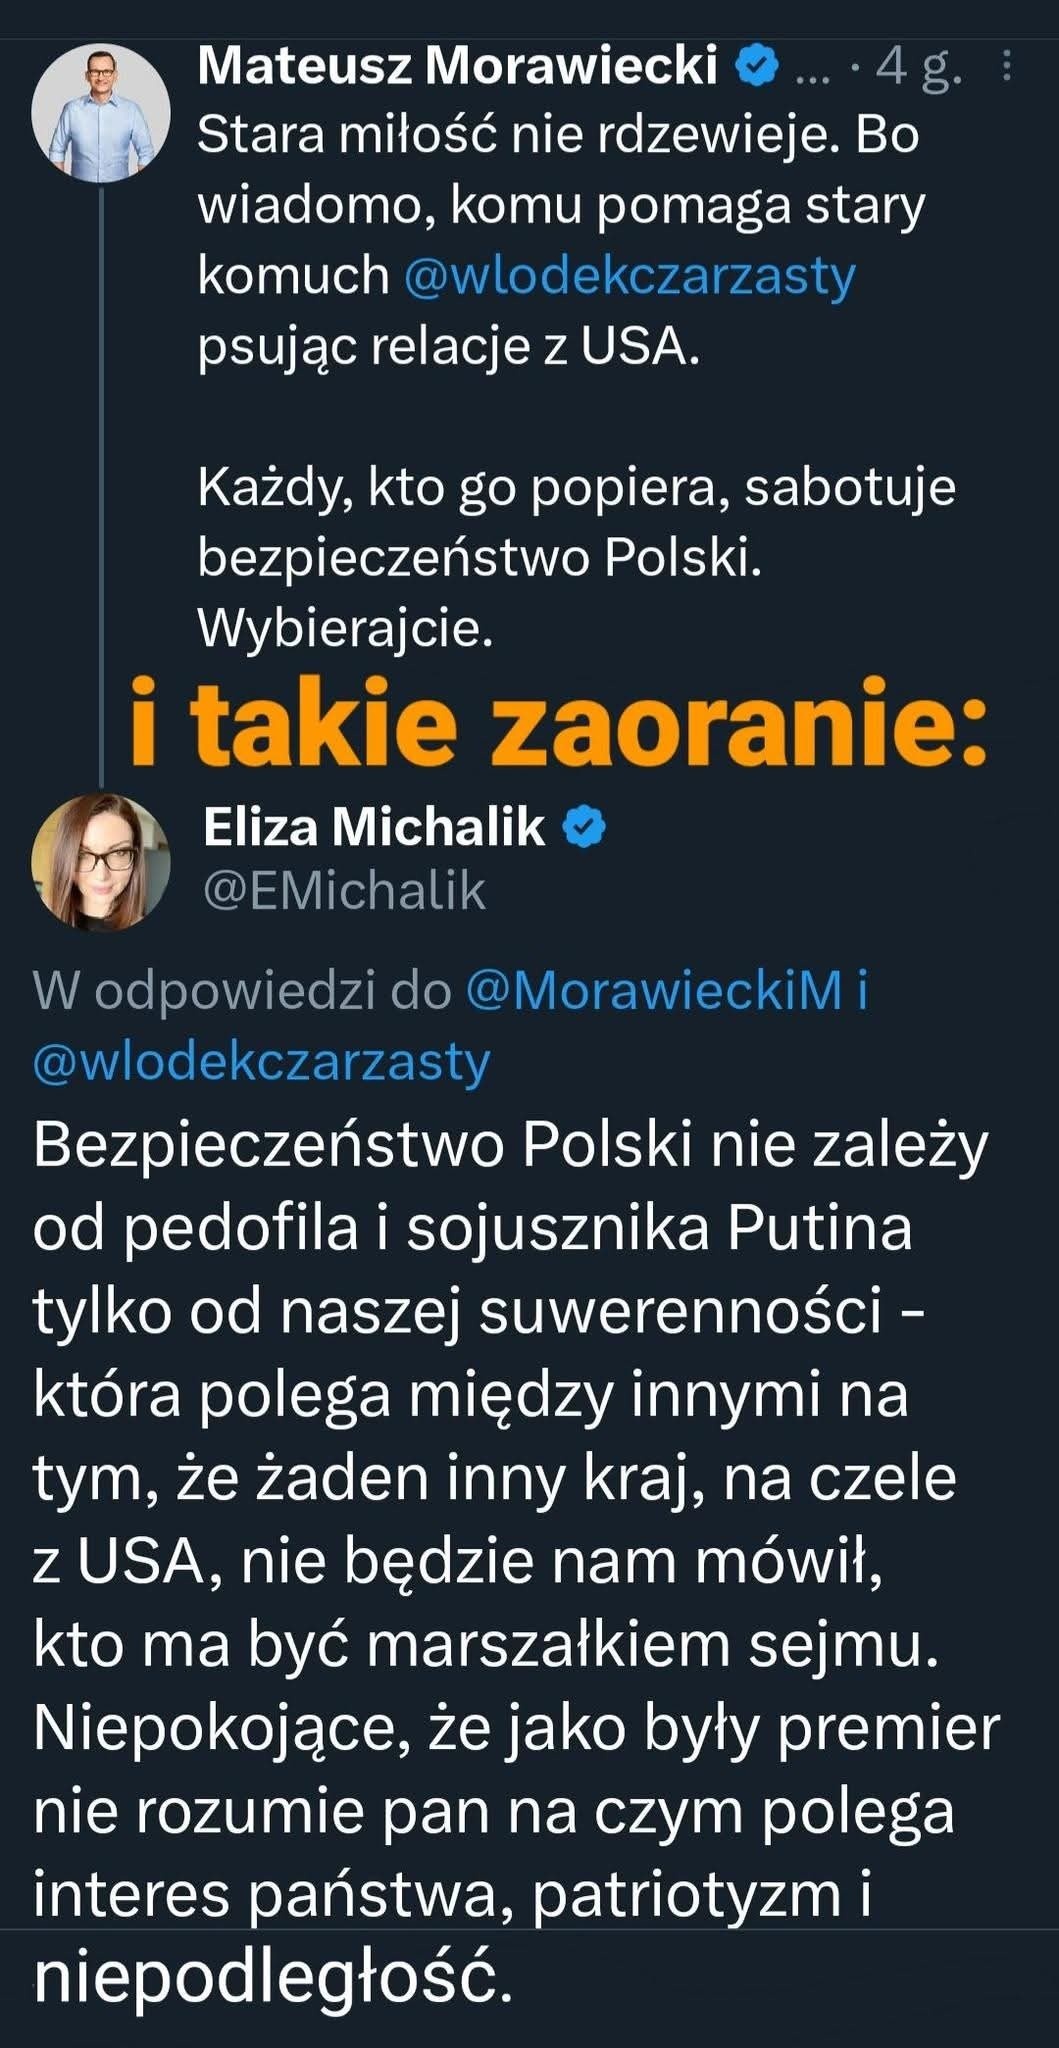Open the @EMichalik handle
The width and height of the screenshot is (1059, 2048).
click(344, 890)
